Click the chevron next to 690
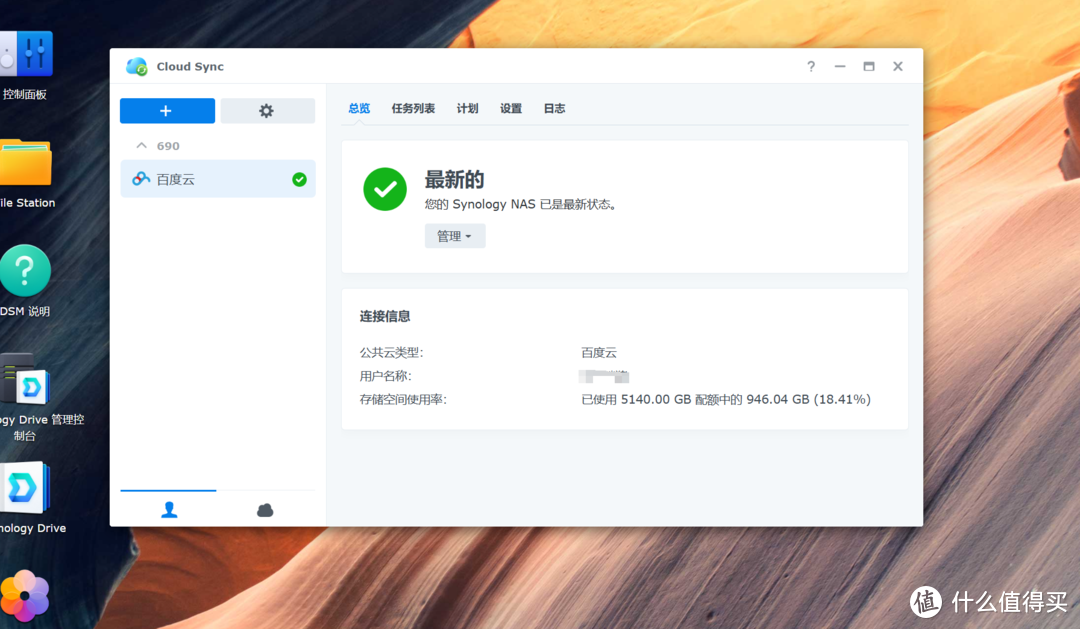This screenshot has height=629, width=1080. (x=142, y=145)
